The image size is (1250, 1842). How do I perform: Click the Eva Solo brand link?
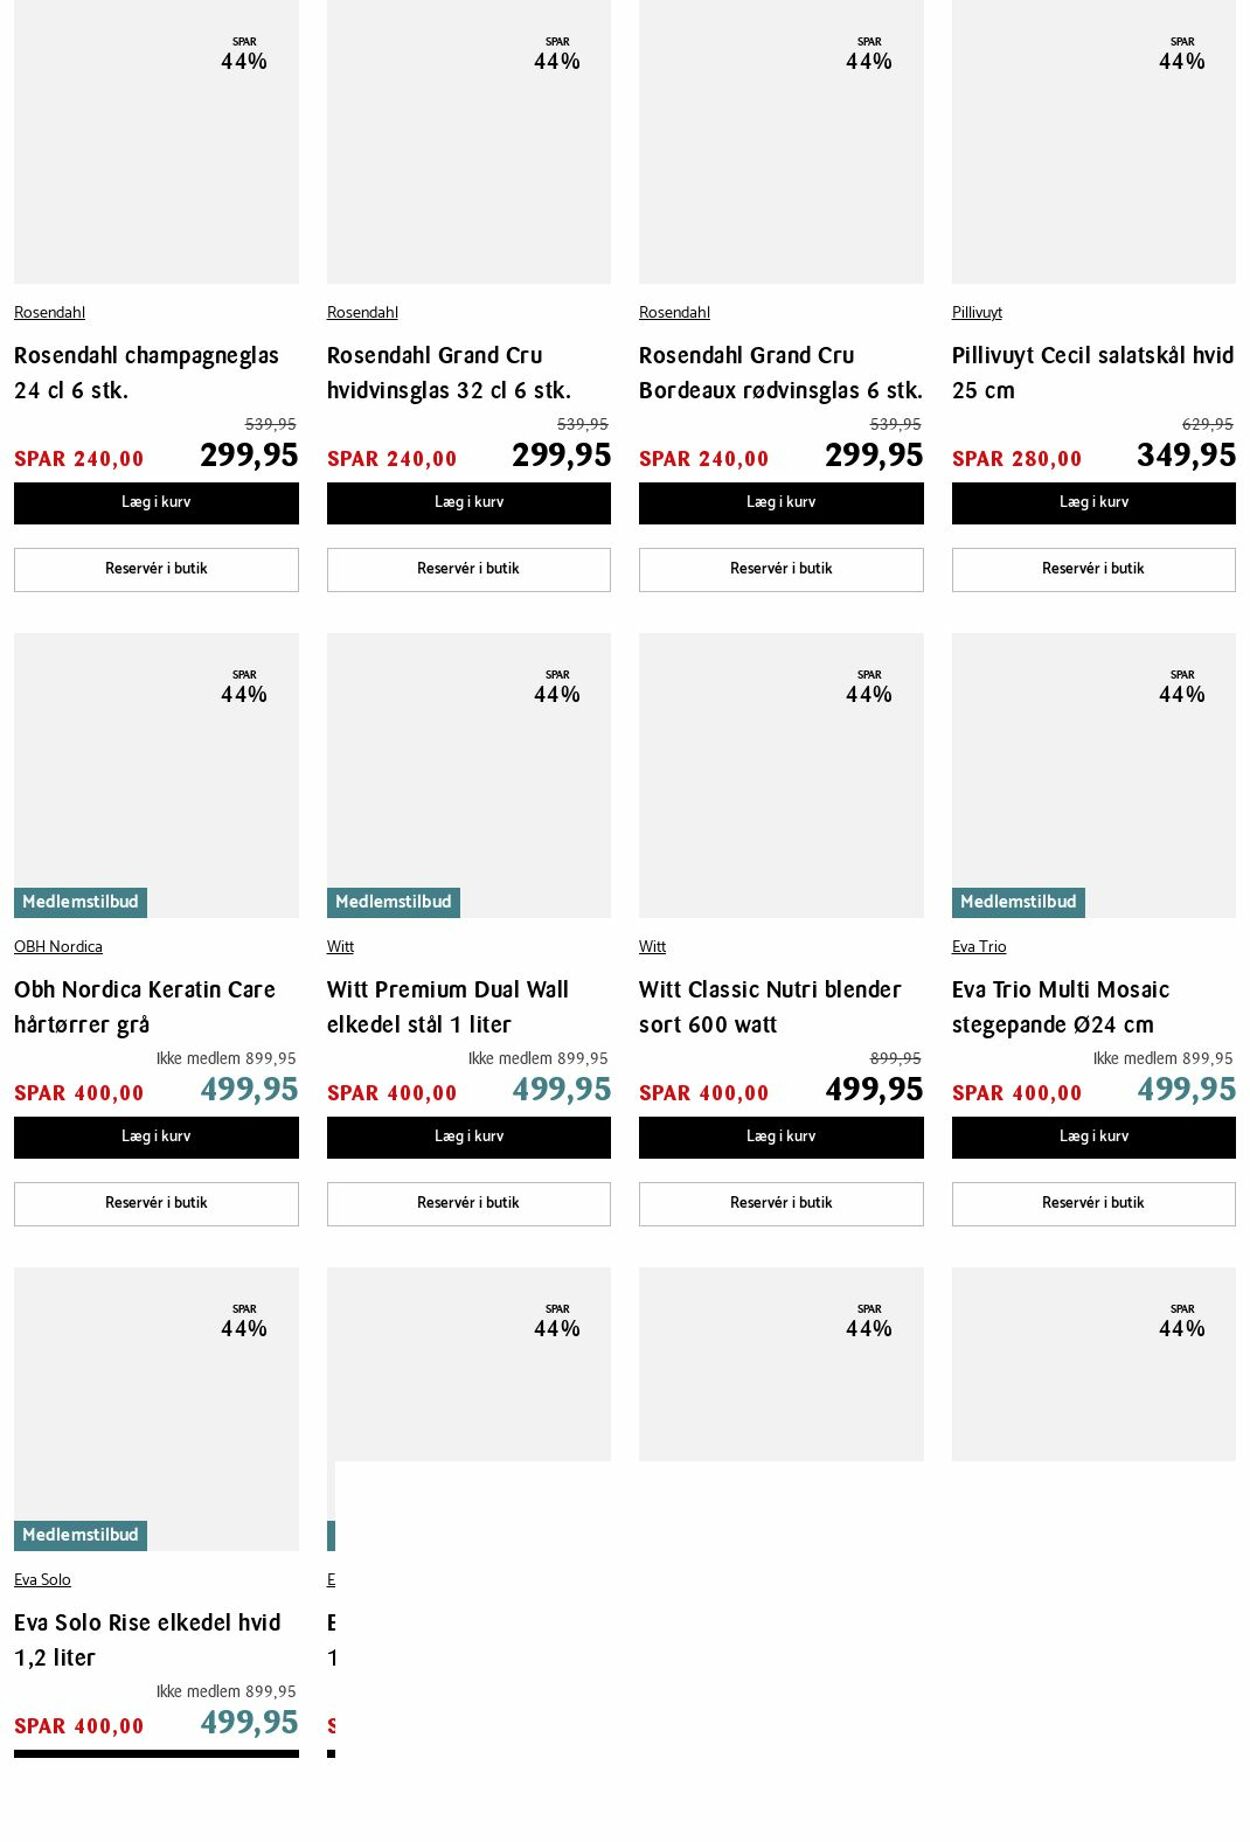[42, 1580]
